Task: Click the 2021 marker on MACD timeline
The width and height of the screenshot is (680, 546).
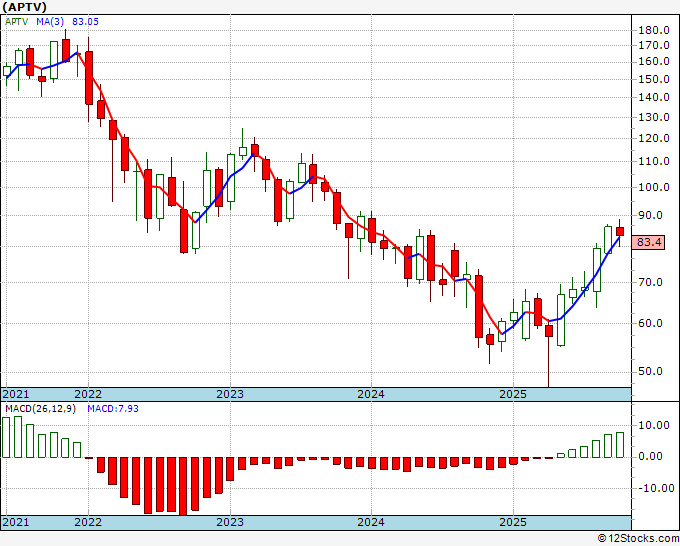Action: click(16, 522)
